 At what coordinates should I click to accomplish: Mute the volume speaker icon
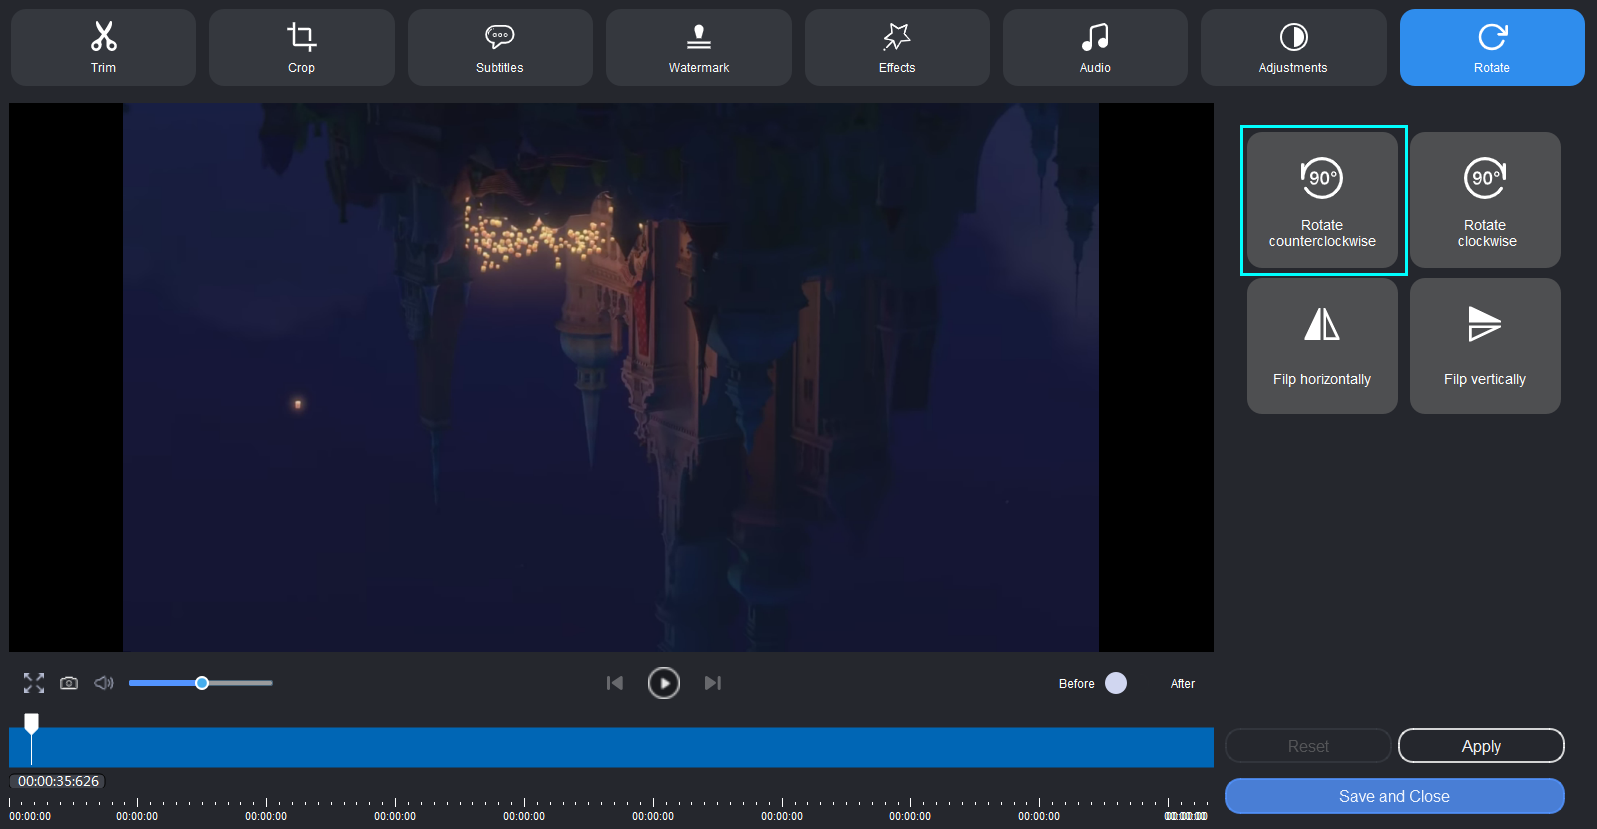[x=104, y=683]
